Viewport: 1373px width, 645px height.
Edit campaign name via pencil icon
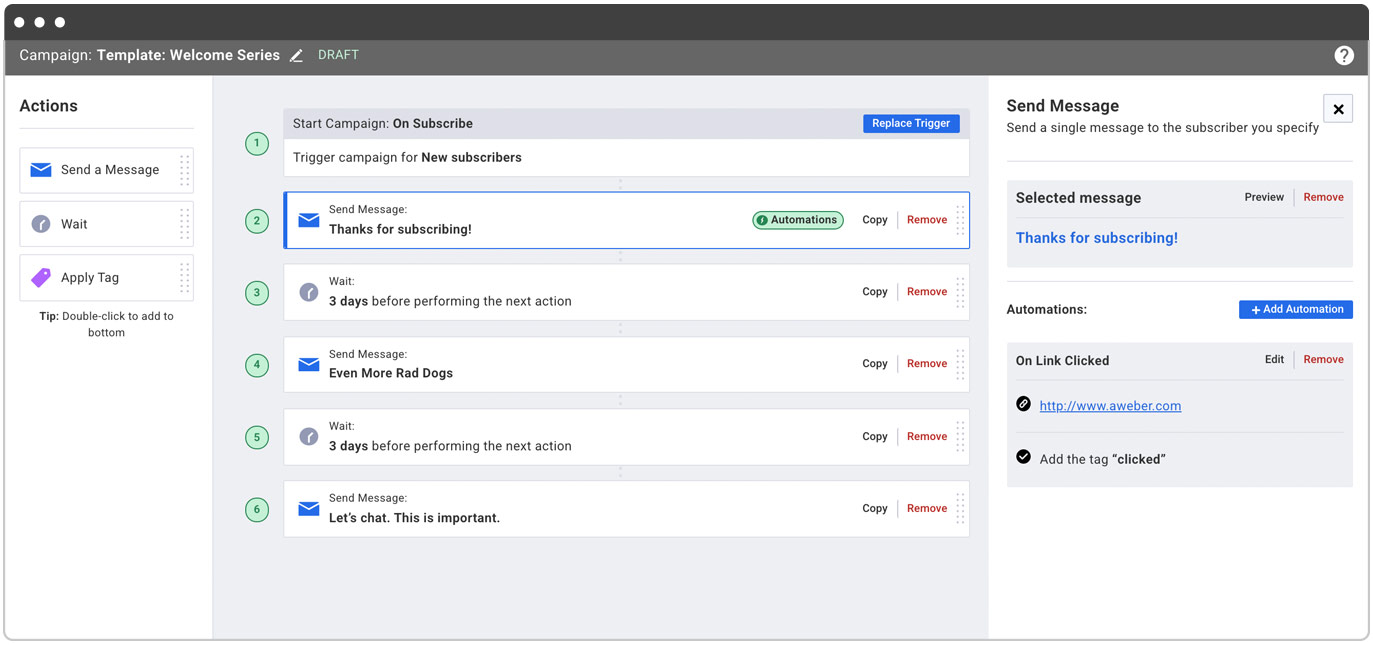tap(296, 55)
